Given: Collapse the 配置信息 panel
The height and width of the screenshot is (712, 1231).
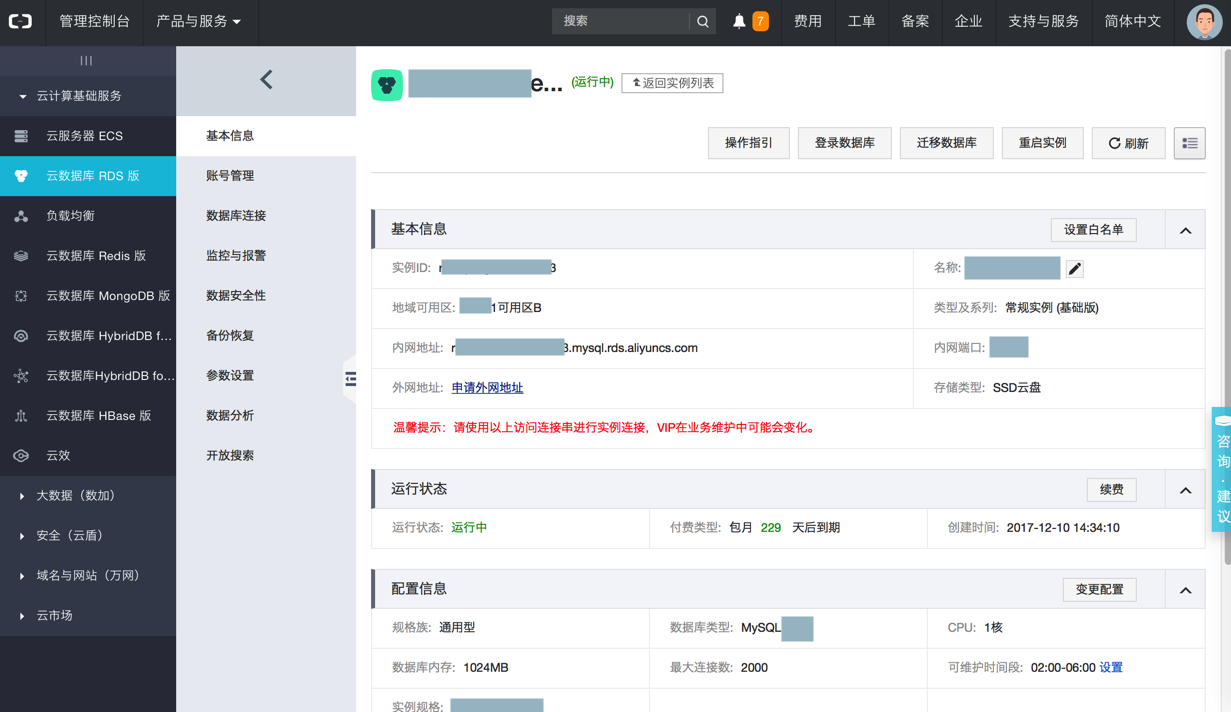Looking at the screenshot, I should [1185, 590].
